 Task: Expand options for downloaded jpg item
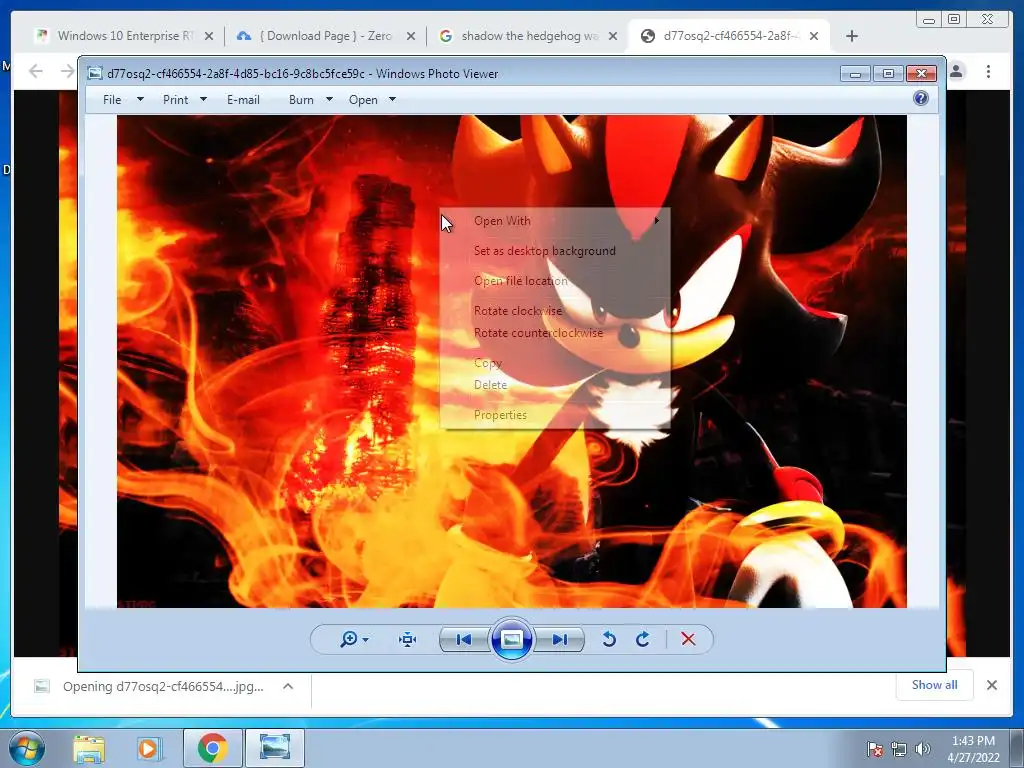(288, 686)
